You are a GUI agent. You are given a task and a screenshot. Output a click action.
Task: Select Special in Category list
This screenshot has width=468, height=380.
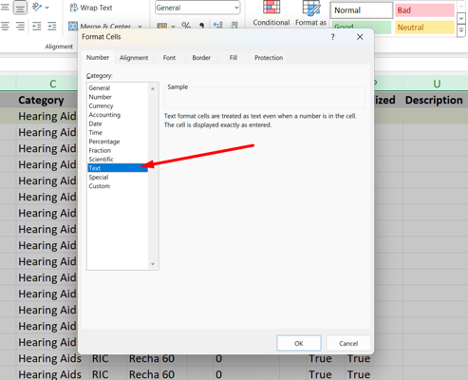(x=118, y=177)
